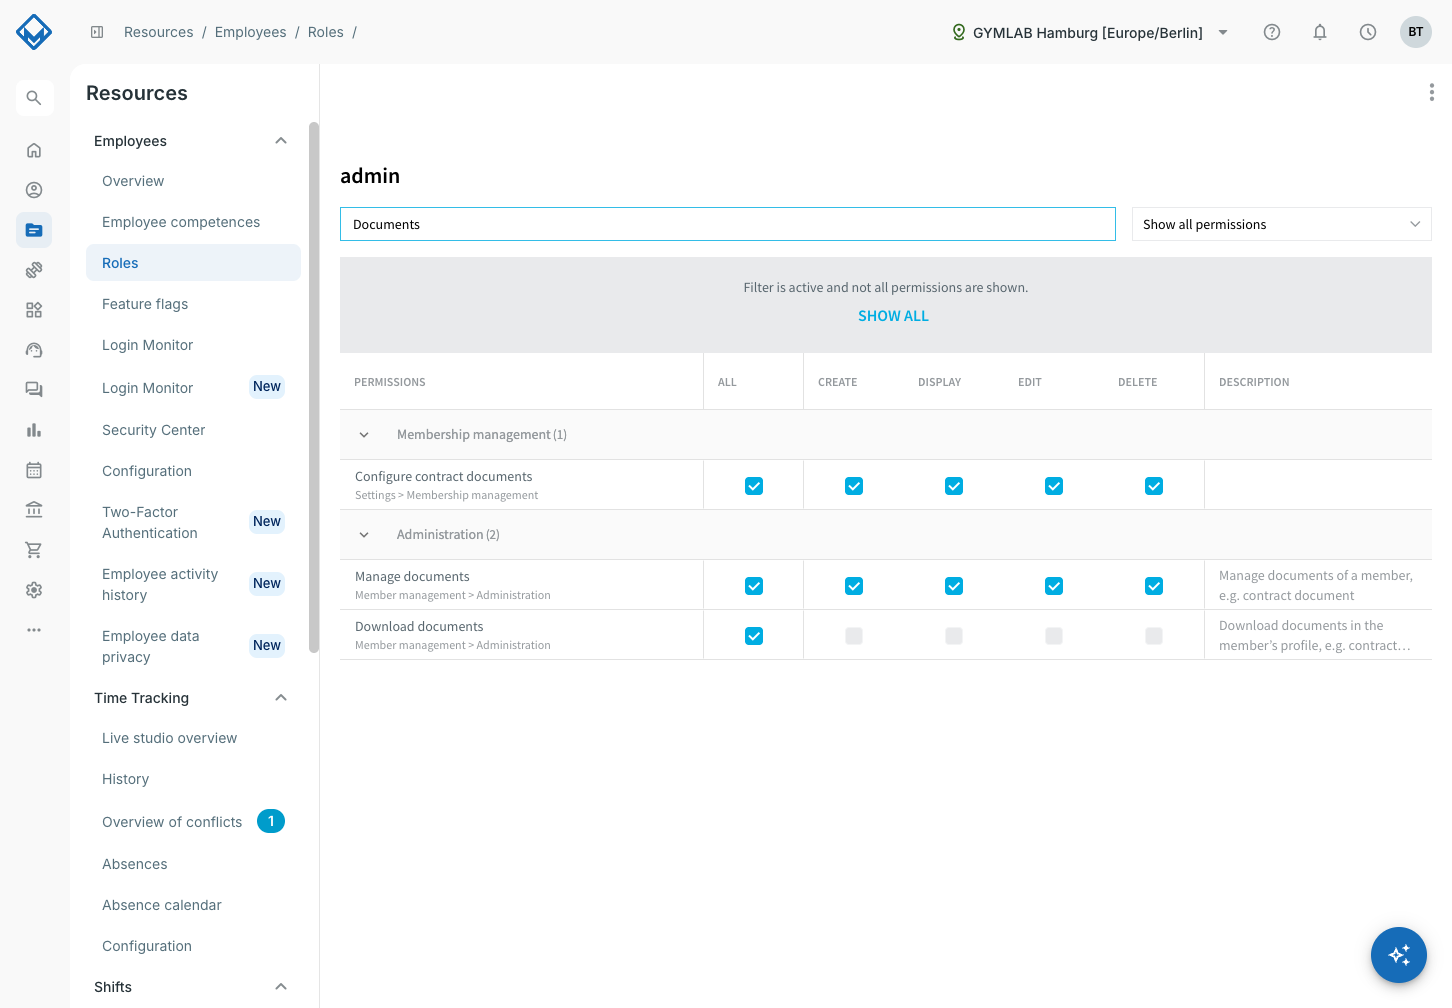Screen dimensions: 1452x1008
Task: Collapse the Time Tracking section chevron
Action: pos(281,698)
